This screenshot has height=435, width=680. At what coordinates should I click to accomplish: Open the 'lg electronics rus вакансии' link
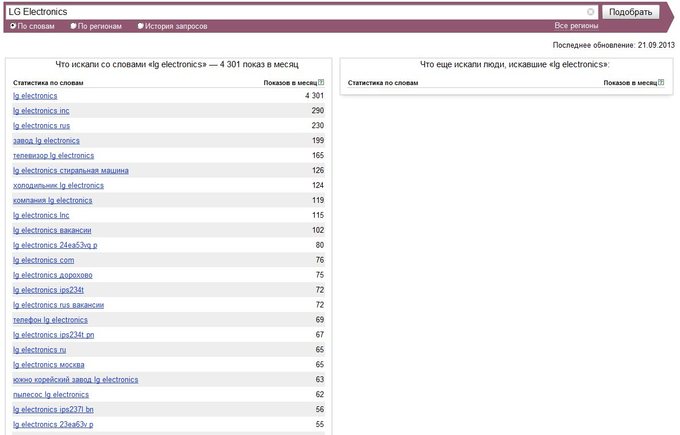pyautogui.click(x=59, y=305)
